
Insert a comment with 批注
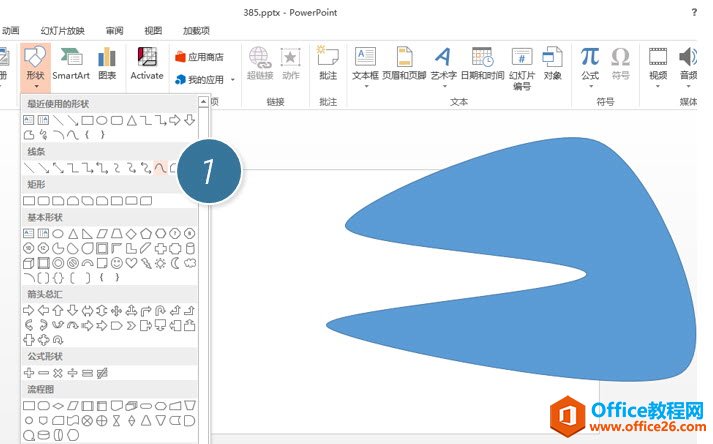(x=328, y=64)
